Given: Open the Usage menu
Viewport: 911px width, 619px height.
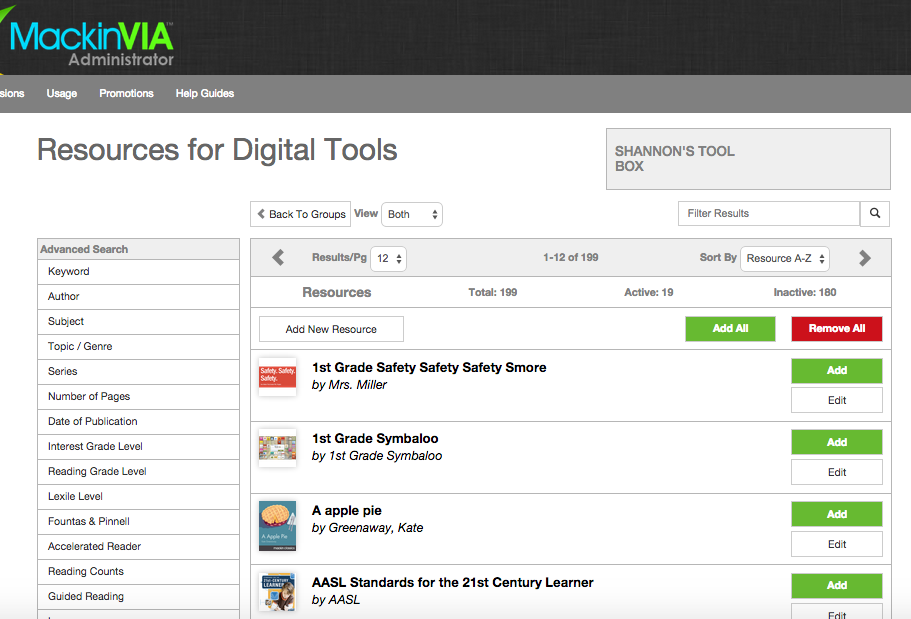Looking at the screenshot, I should [61, 93].
